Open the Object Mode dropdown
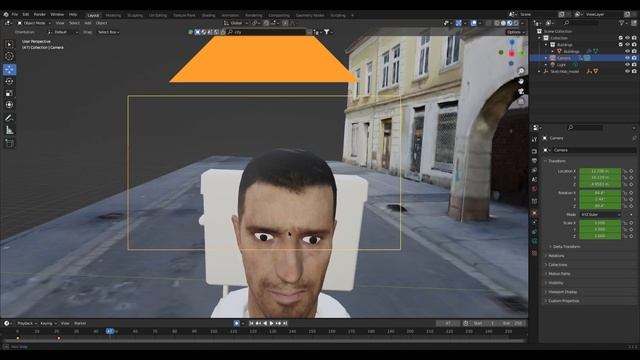Image resolution: width=640 pixels, height=360 pixels. (x=34, y=23)
